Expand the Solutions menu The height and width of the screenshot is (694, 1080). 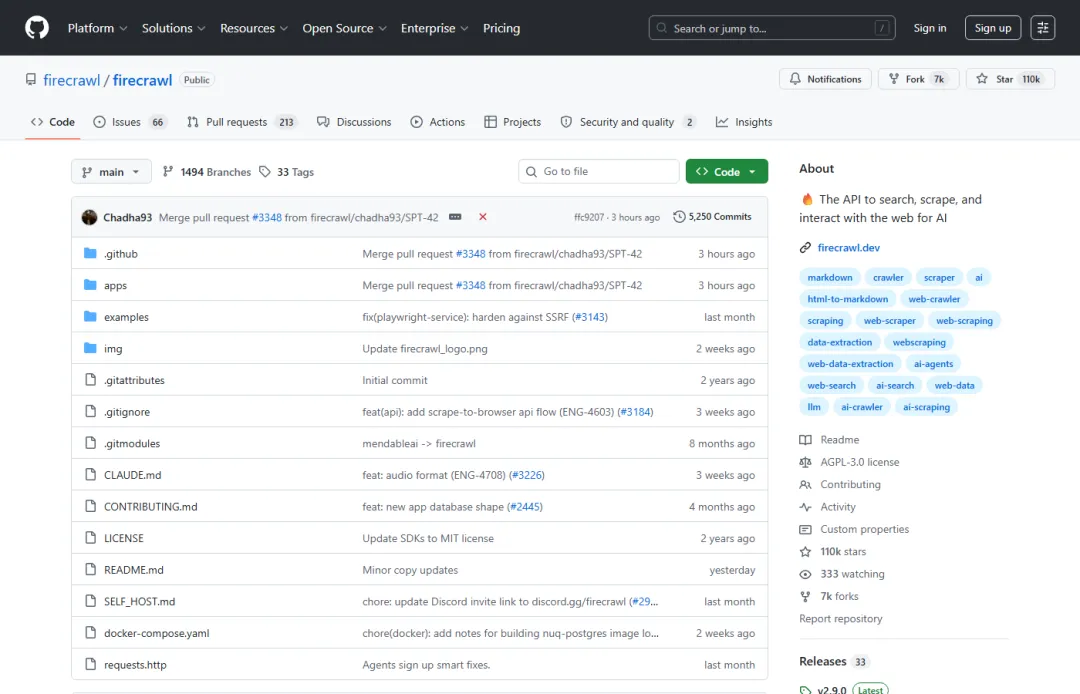174,28
